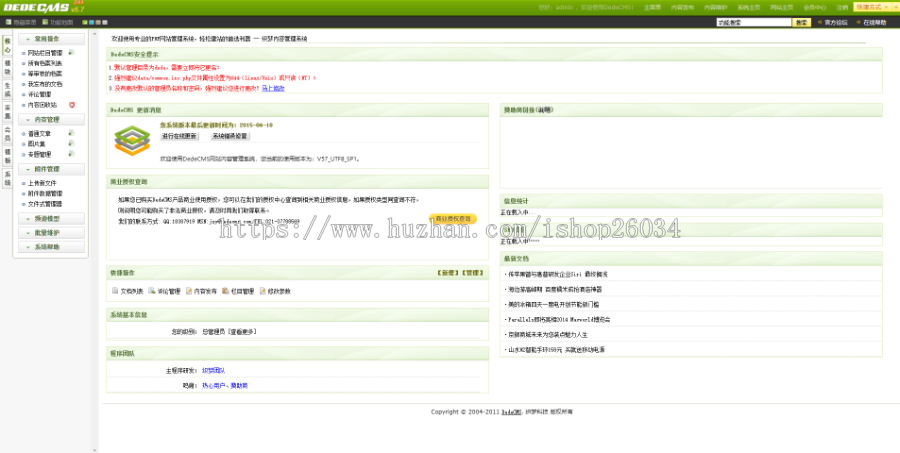Image resolution: width=900 pixels, height=453 pixels.
Task: Select the green theme color swatch
Action: tap(85, 22)
